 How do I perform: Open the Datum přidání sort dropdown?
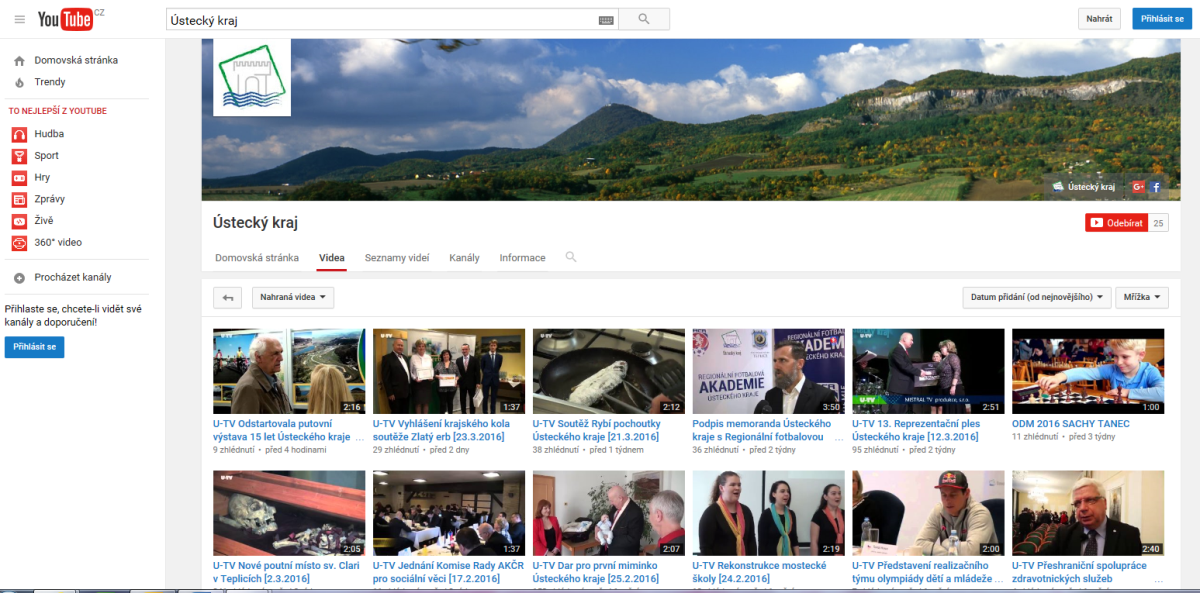pyautogui.click(x=1037, y=297)
